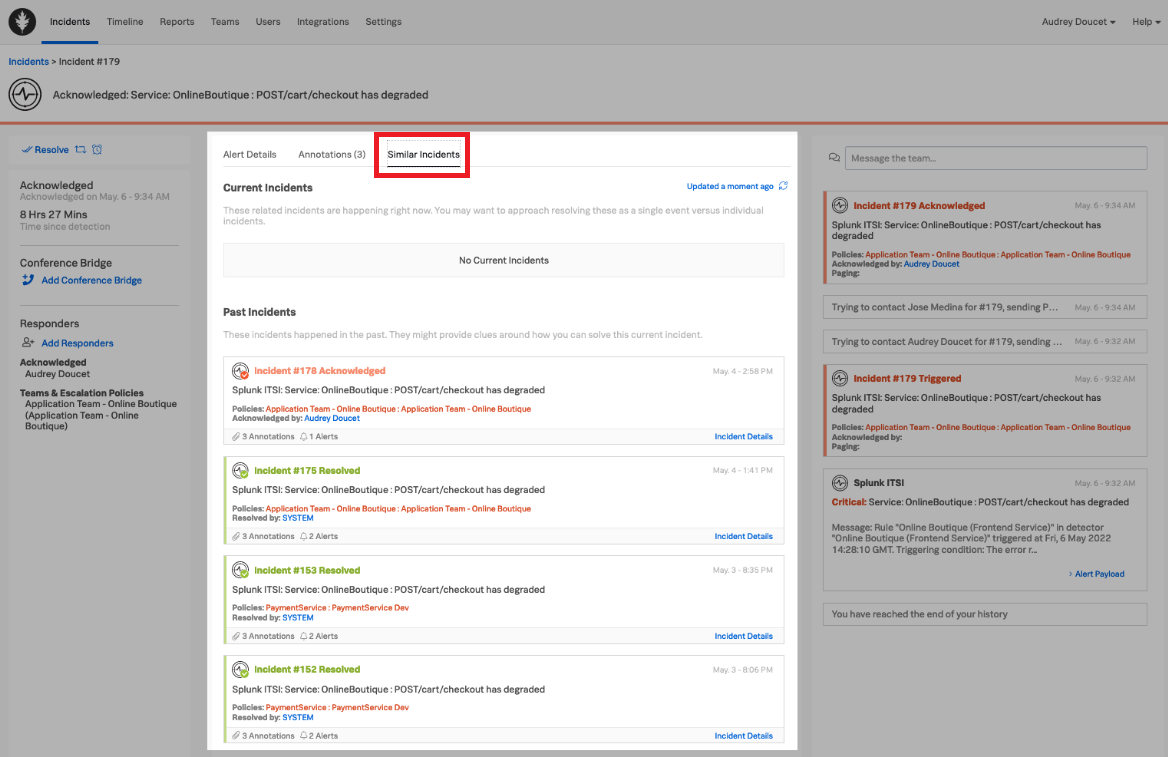Click the bell alerts icon on Incident #178
The image size is (1168, 757).
[x=304, y=437]
